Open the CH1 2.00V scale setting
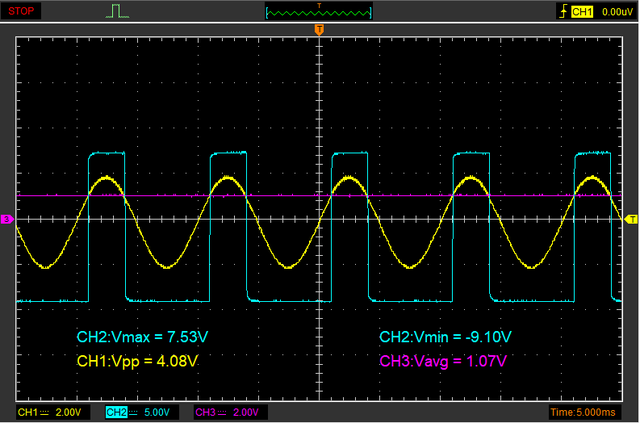 (x=67, y=412)
